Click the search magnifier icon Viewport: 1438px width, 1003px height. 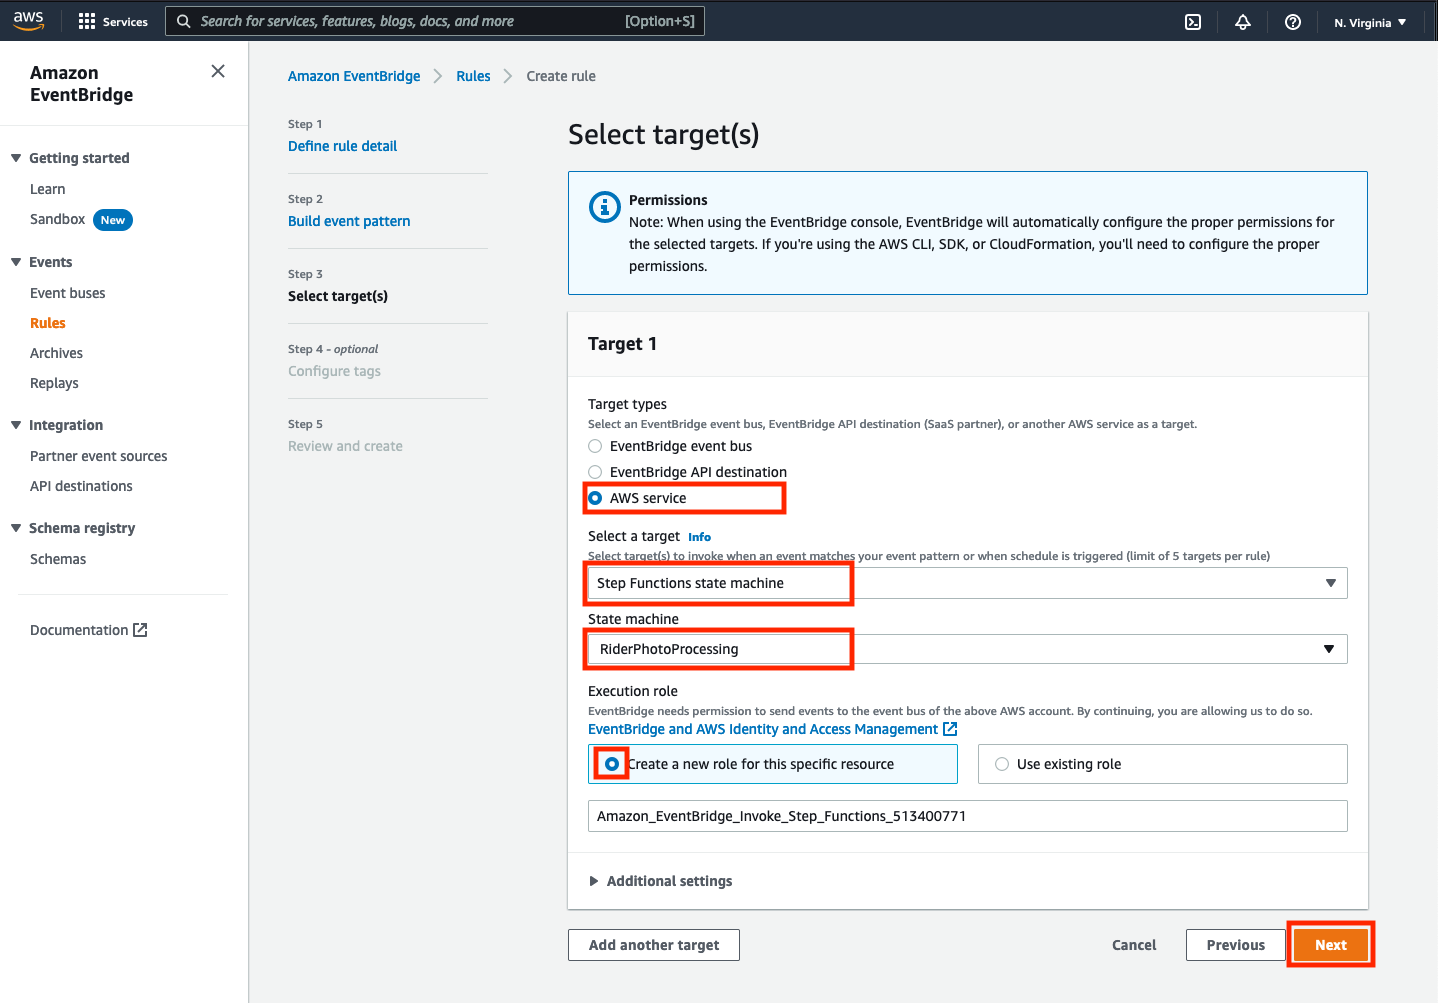coord(184,21)
